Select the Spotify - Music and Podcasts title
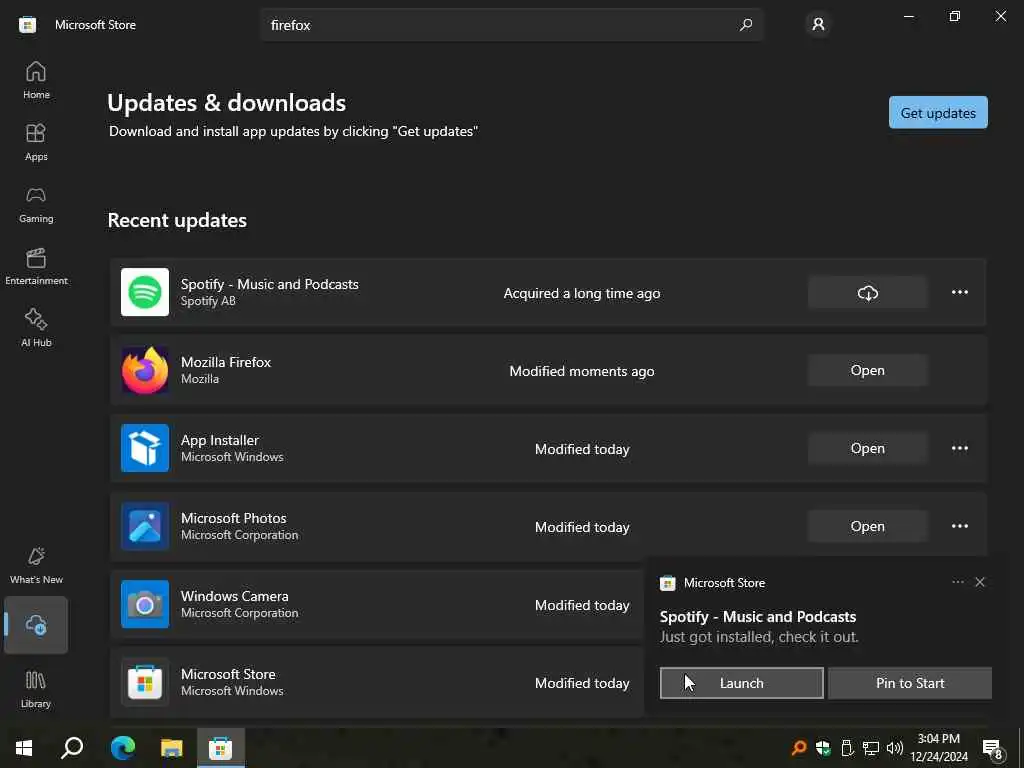This screenshot has width=1024, height=768. click(x=270, y=284)
